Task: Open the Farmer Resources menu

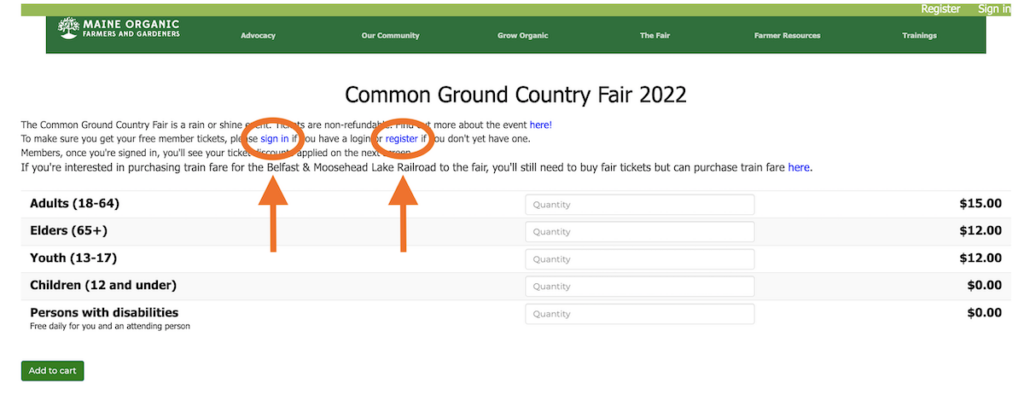Action: pos(787,36)
